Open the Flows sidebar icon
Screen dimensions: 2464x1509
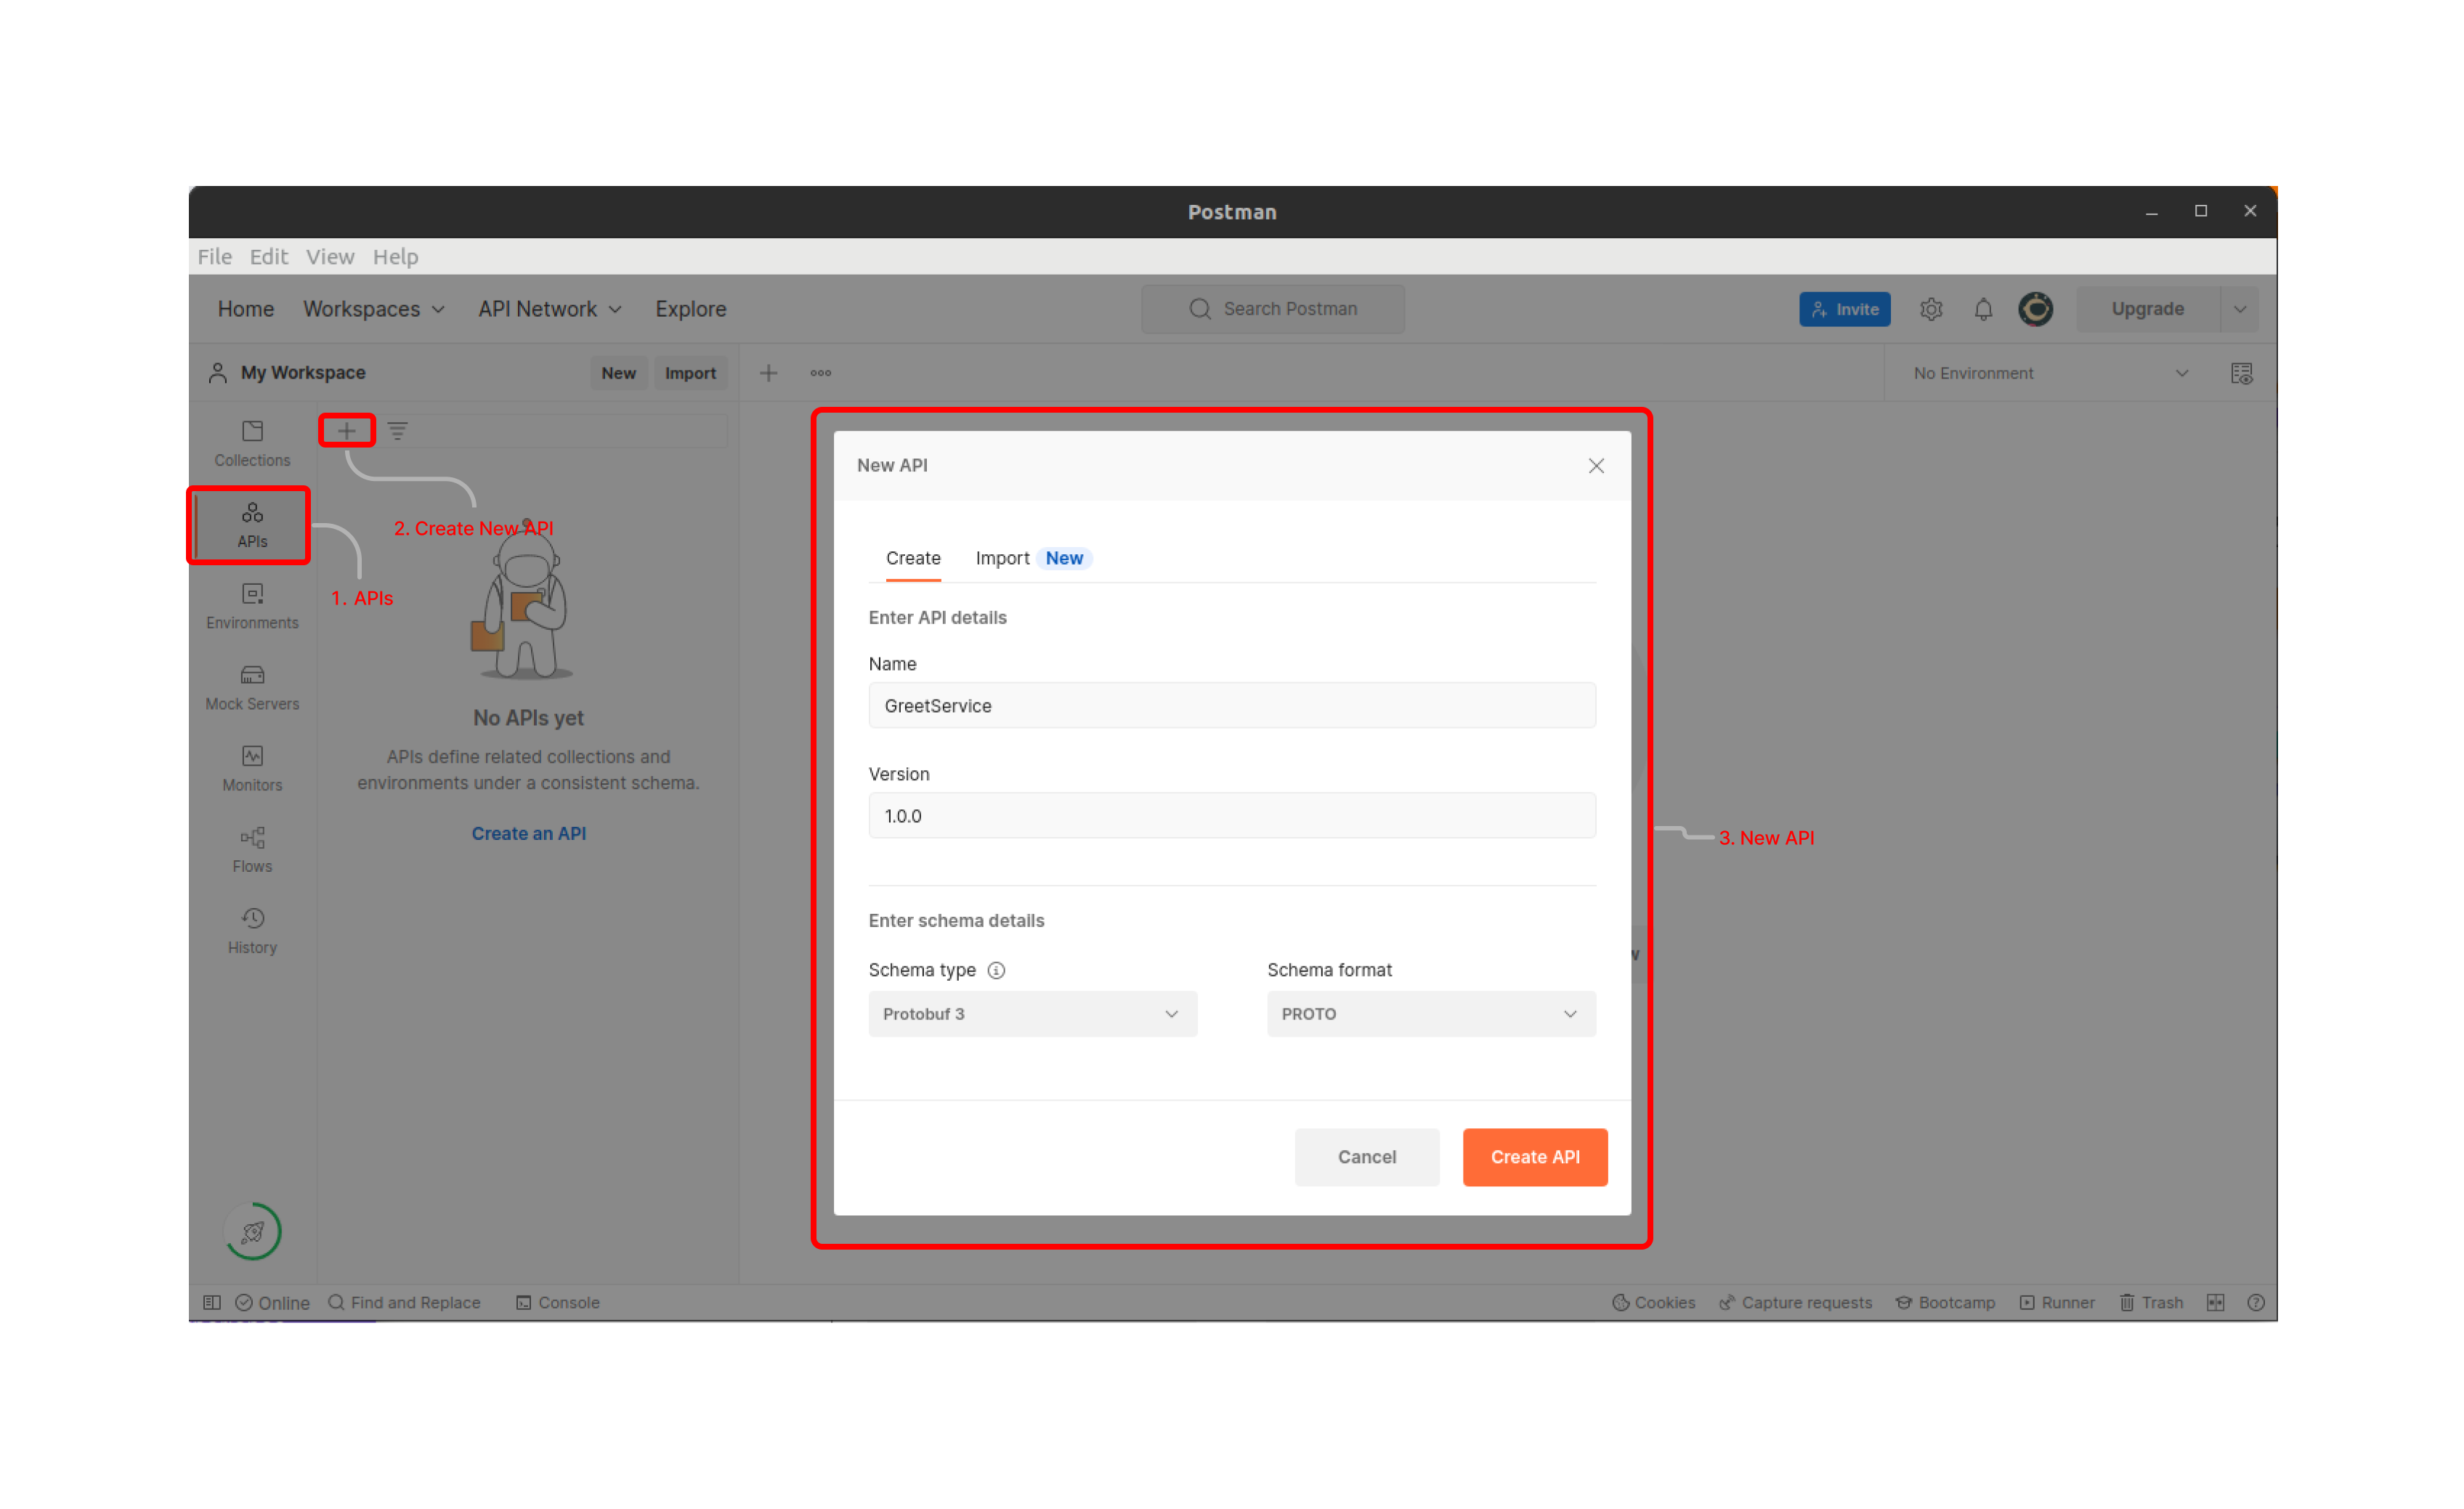(x=250, y=847)
